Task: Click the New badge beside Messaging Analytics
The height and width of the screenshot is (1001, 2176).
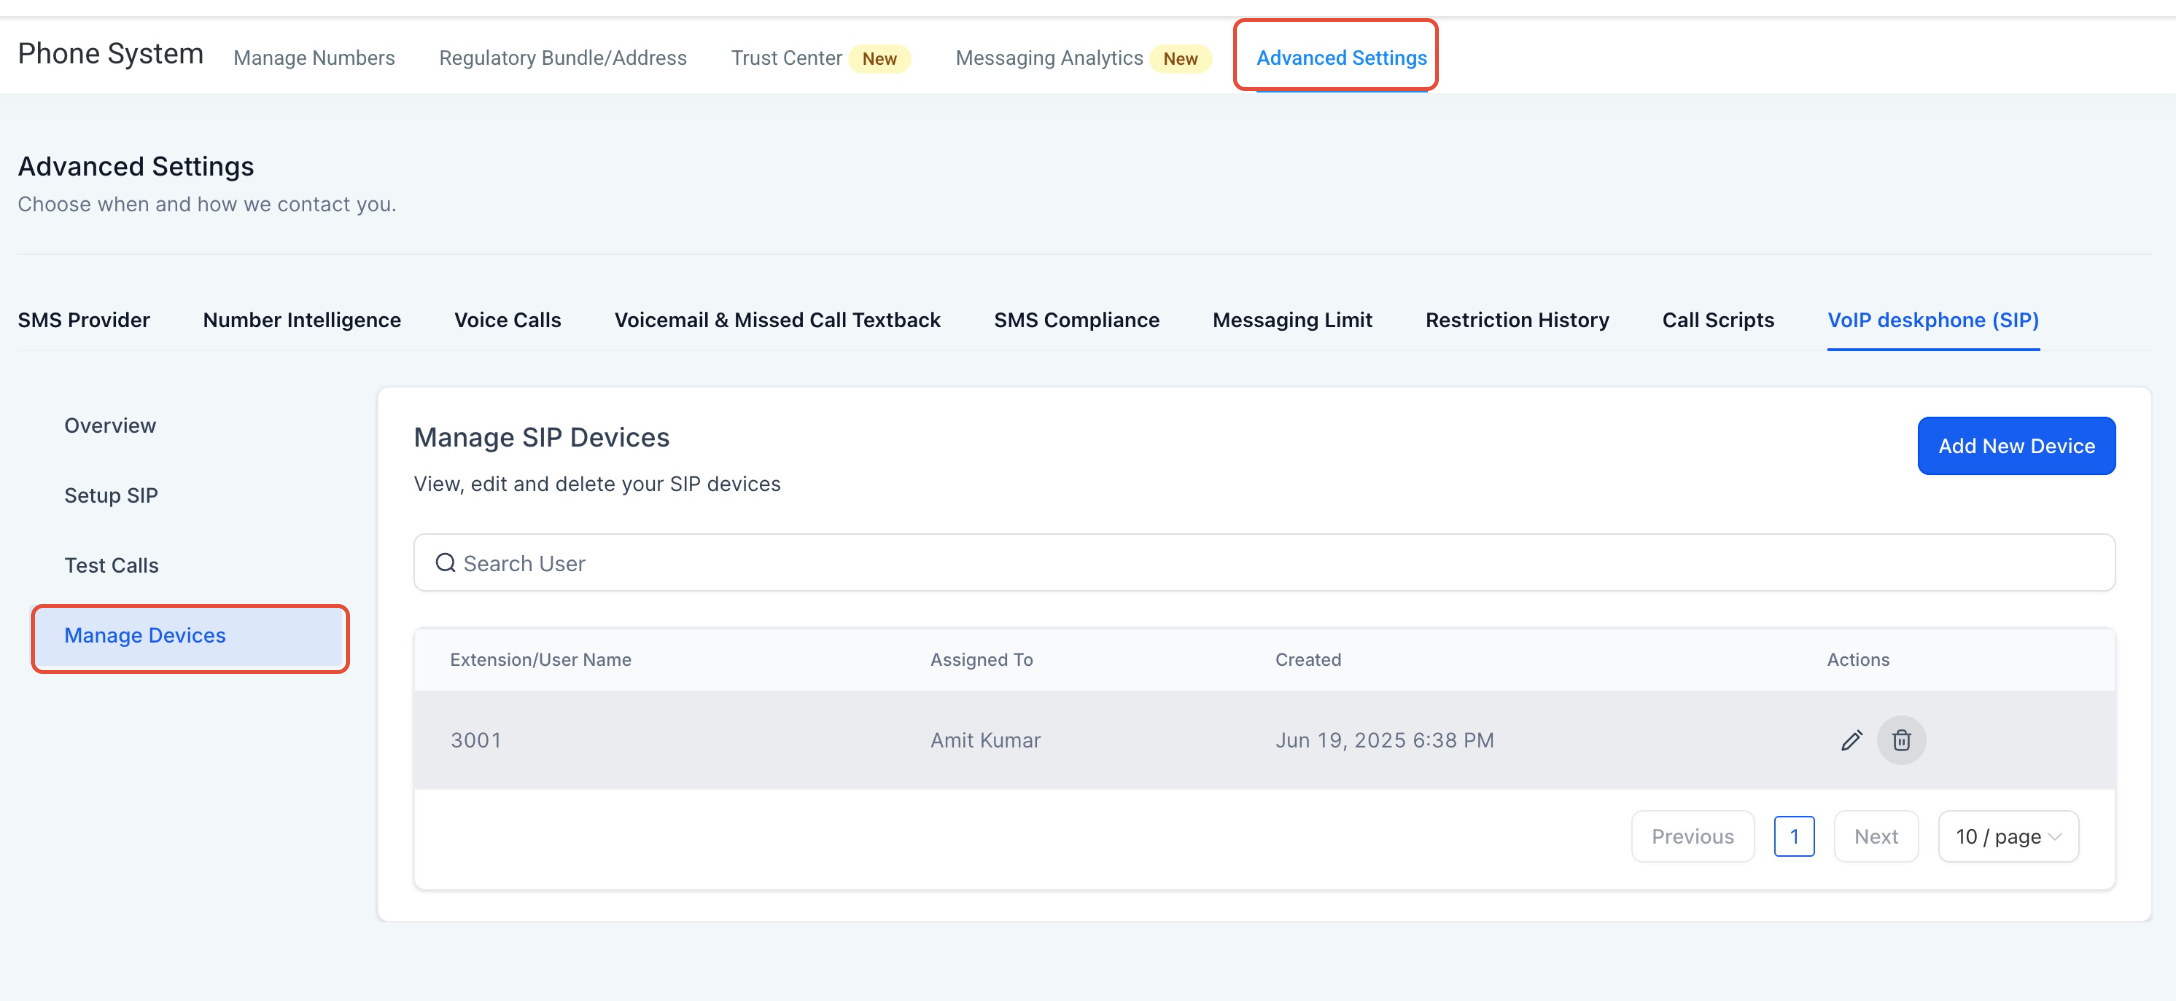Action: 1180,59
